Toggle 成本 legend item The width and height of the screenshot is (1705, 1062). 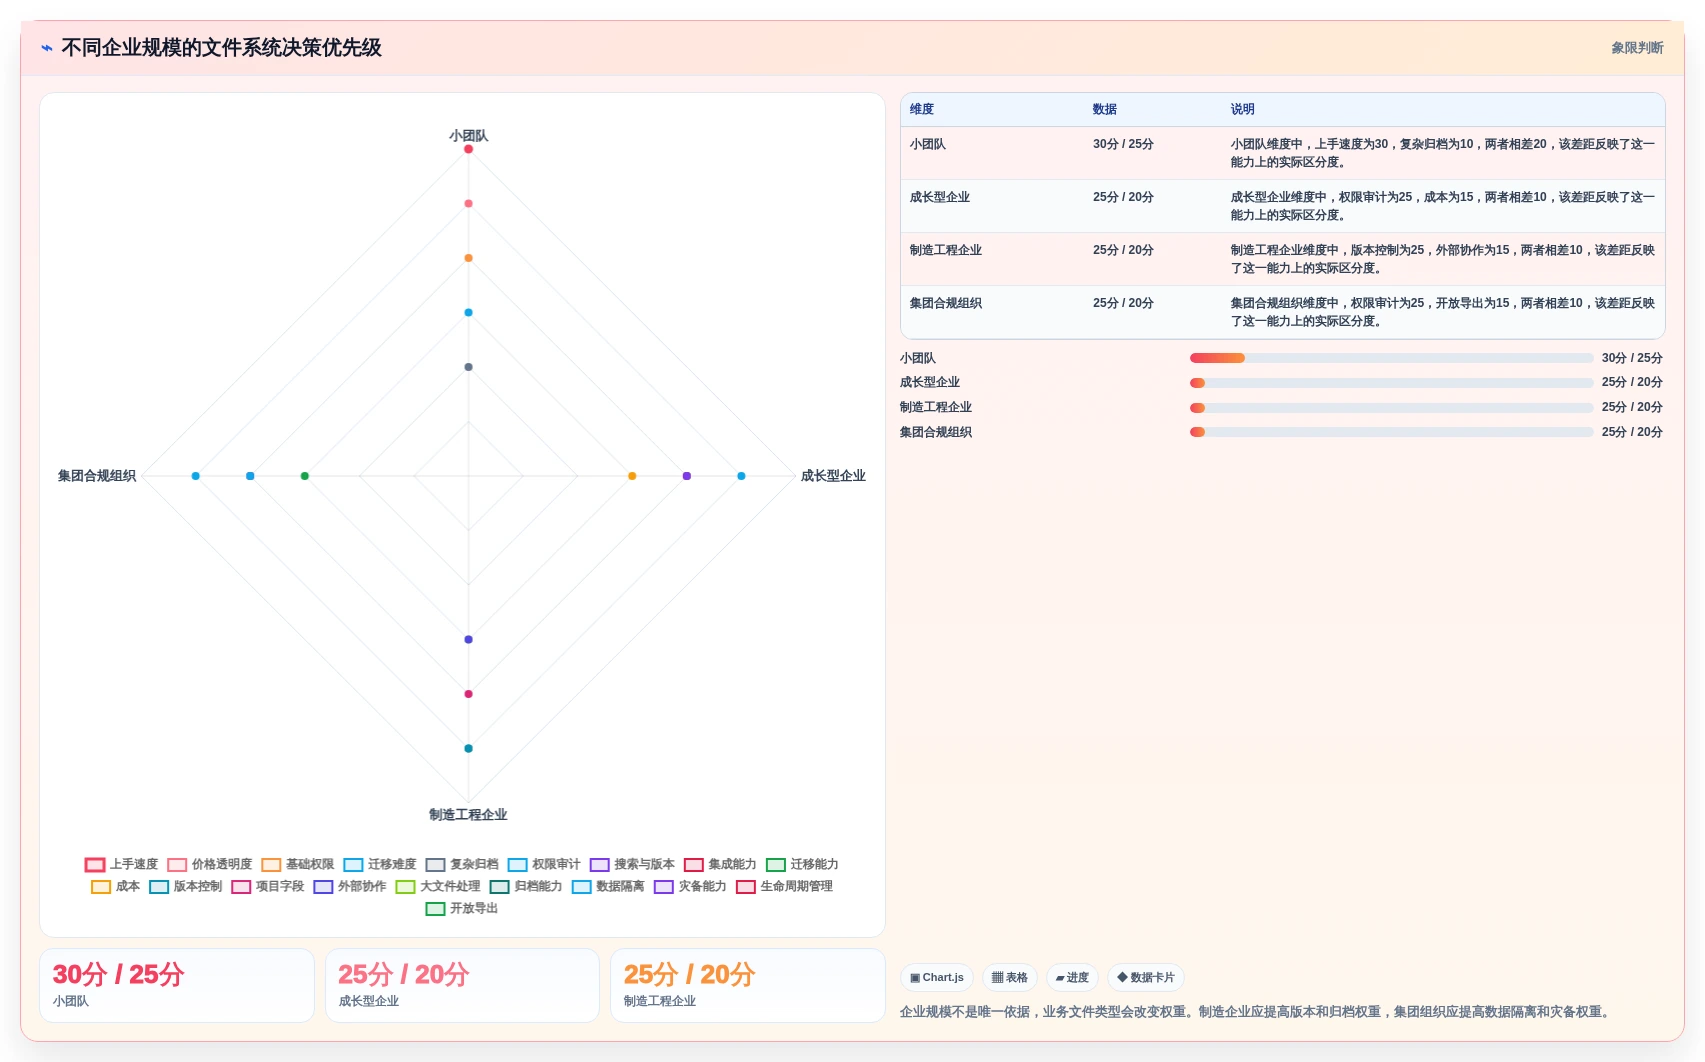pos(116,886)
